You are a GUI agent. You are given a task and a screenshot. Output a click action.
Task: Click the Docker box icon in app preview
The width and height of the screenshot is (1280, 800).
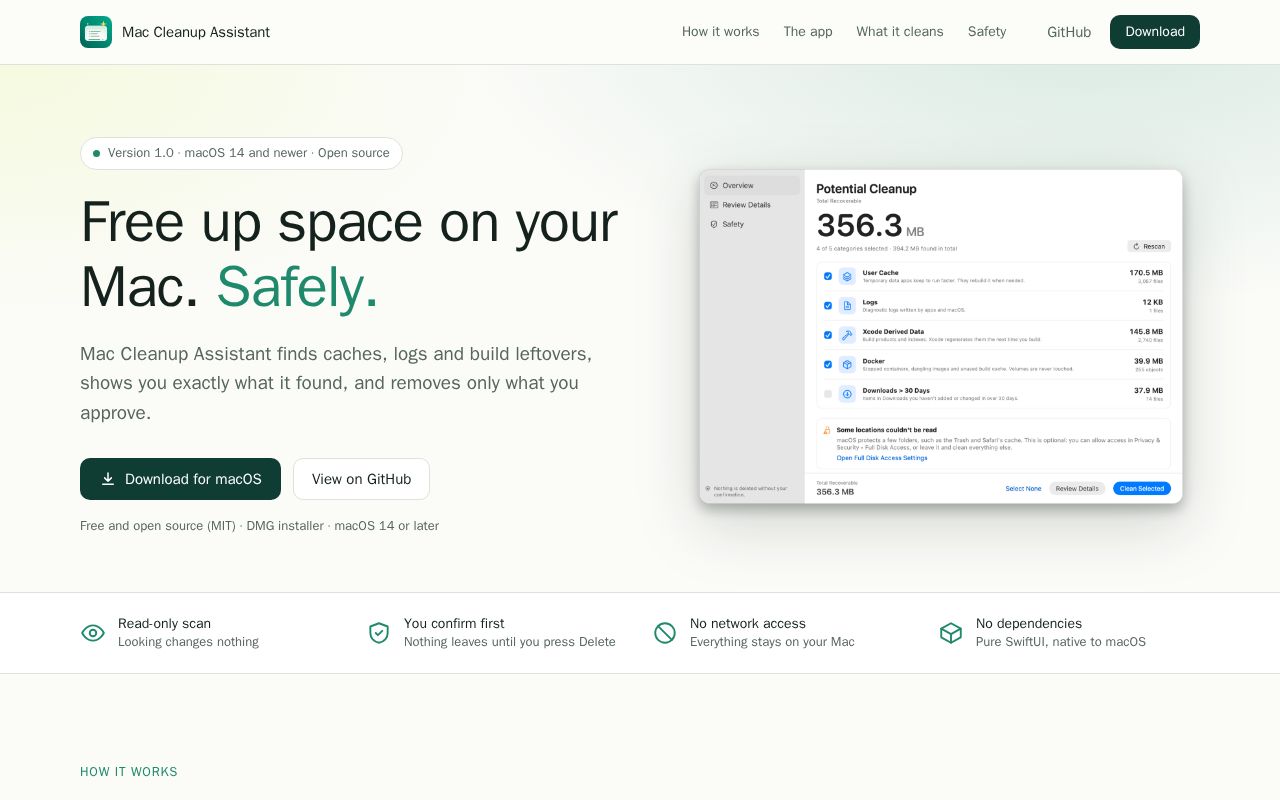click(x=847, y=365)
